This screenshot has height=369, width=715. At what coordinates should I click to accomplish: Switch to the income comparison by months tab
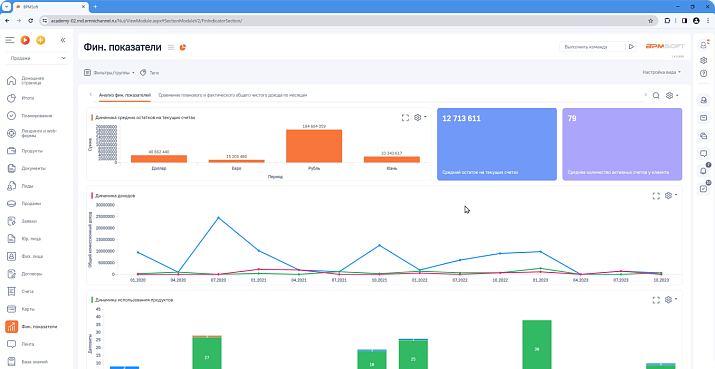233,95
